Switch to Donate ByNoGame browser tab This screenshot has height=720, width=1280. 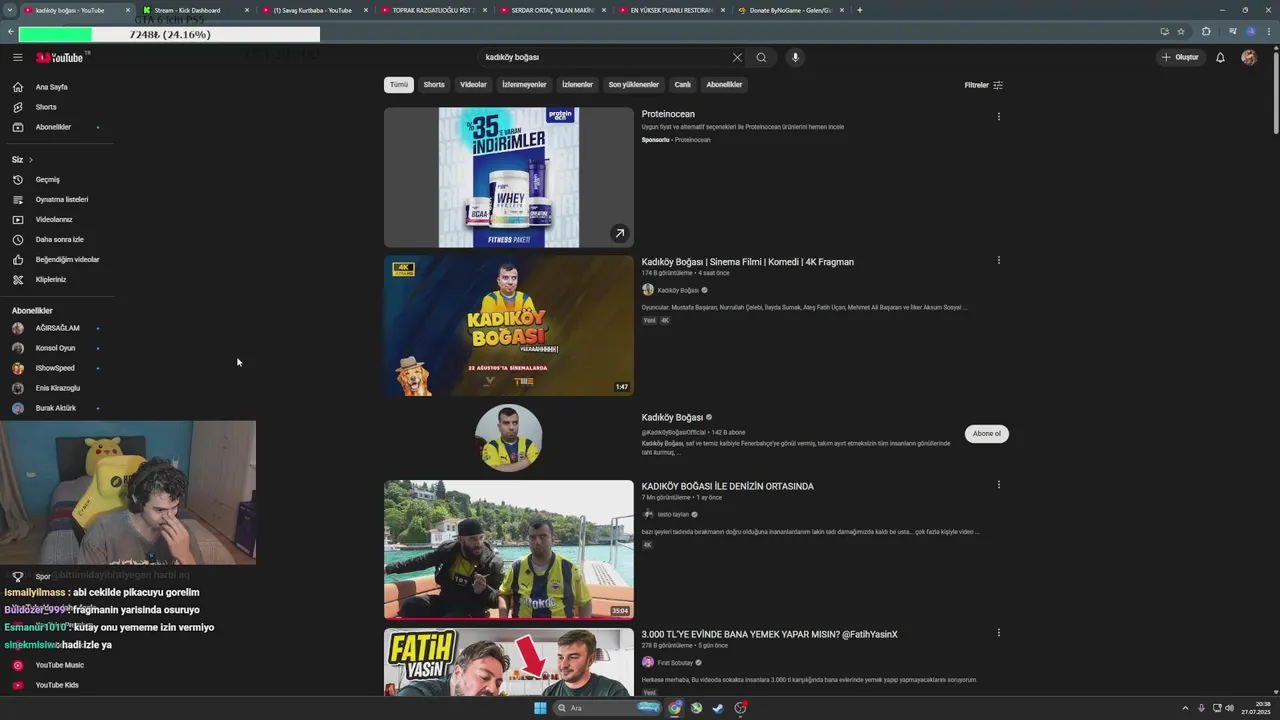pos(790,10)
